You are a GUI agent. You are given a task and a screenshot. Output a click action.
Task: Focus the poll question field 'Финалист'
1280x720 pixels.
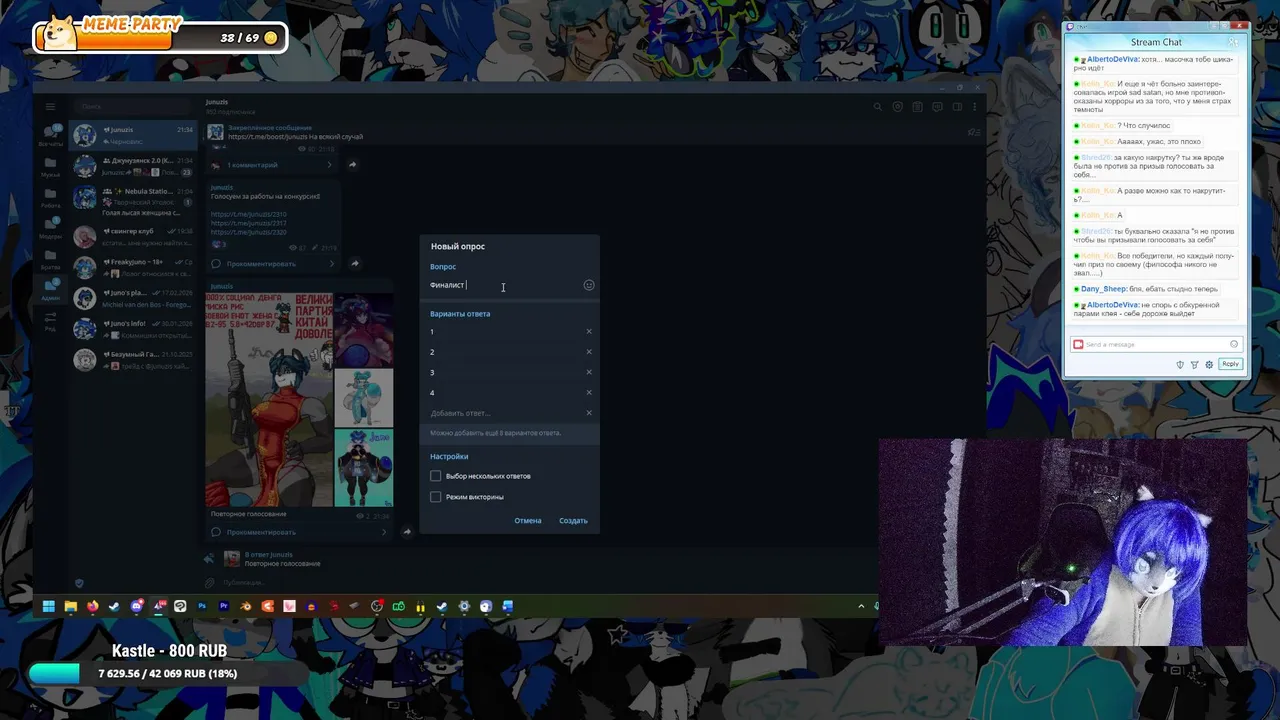tap(505, 285)
